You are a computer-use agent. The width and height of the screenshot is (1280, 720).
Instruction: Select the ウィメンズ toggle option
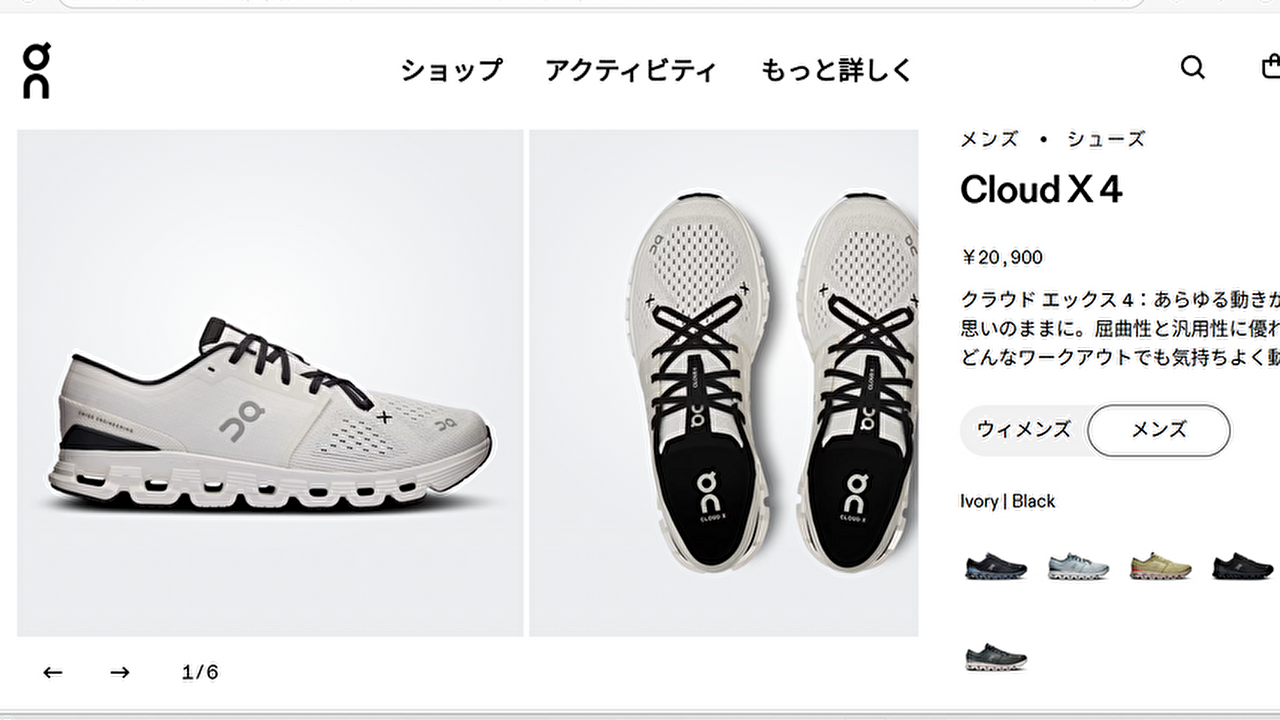[1023, 430]
